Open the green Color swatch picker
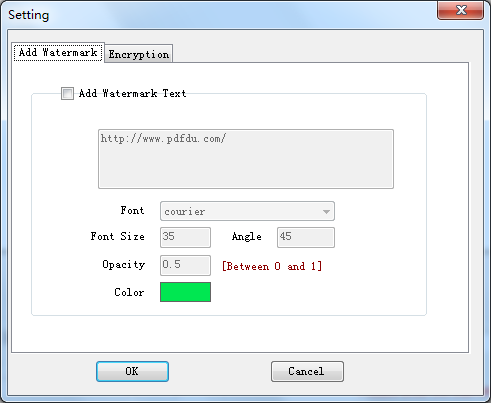This screenshot has height=404, width=491. [x=185, y=292]
